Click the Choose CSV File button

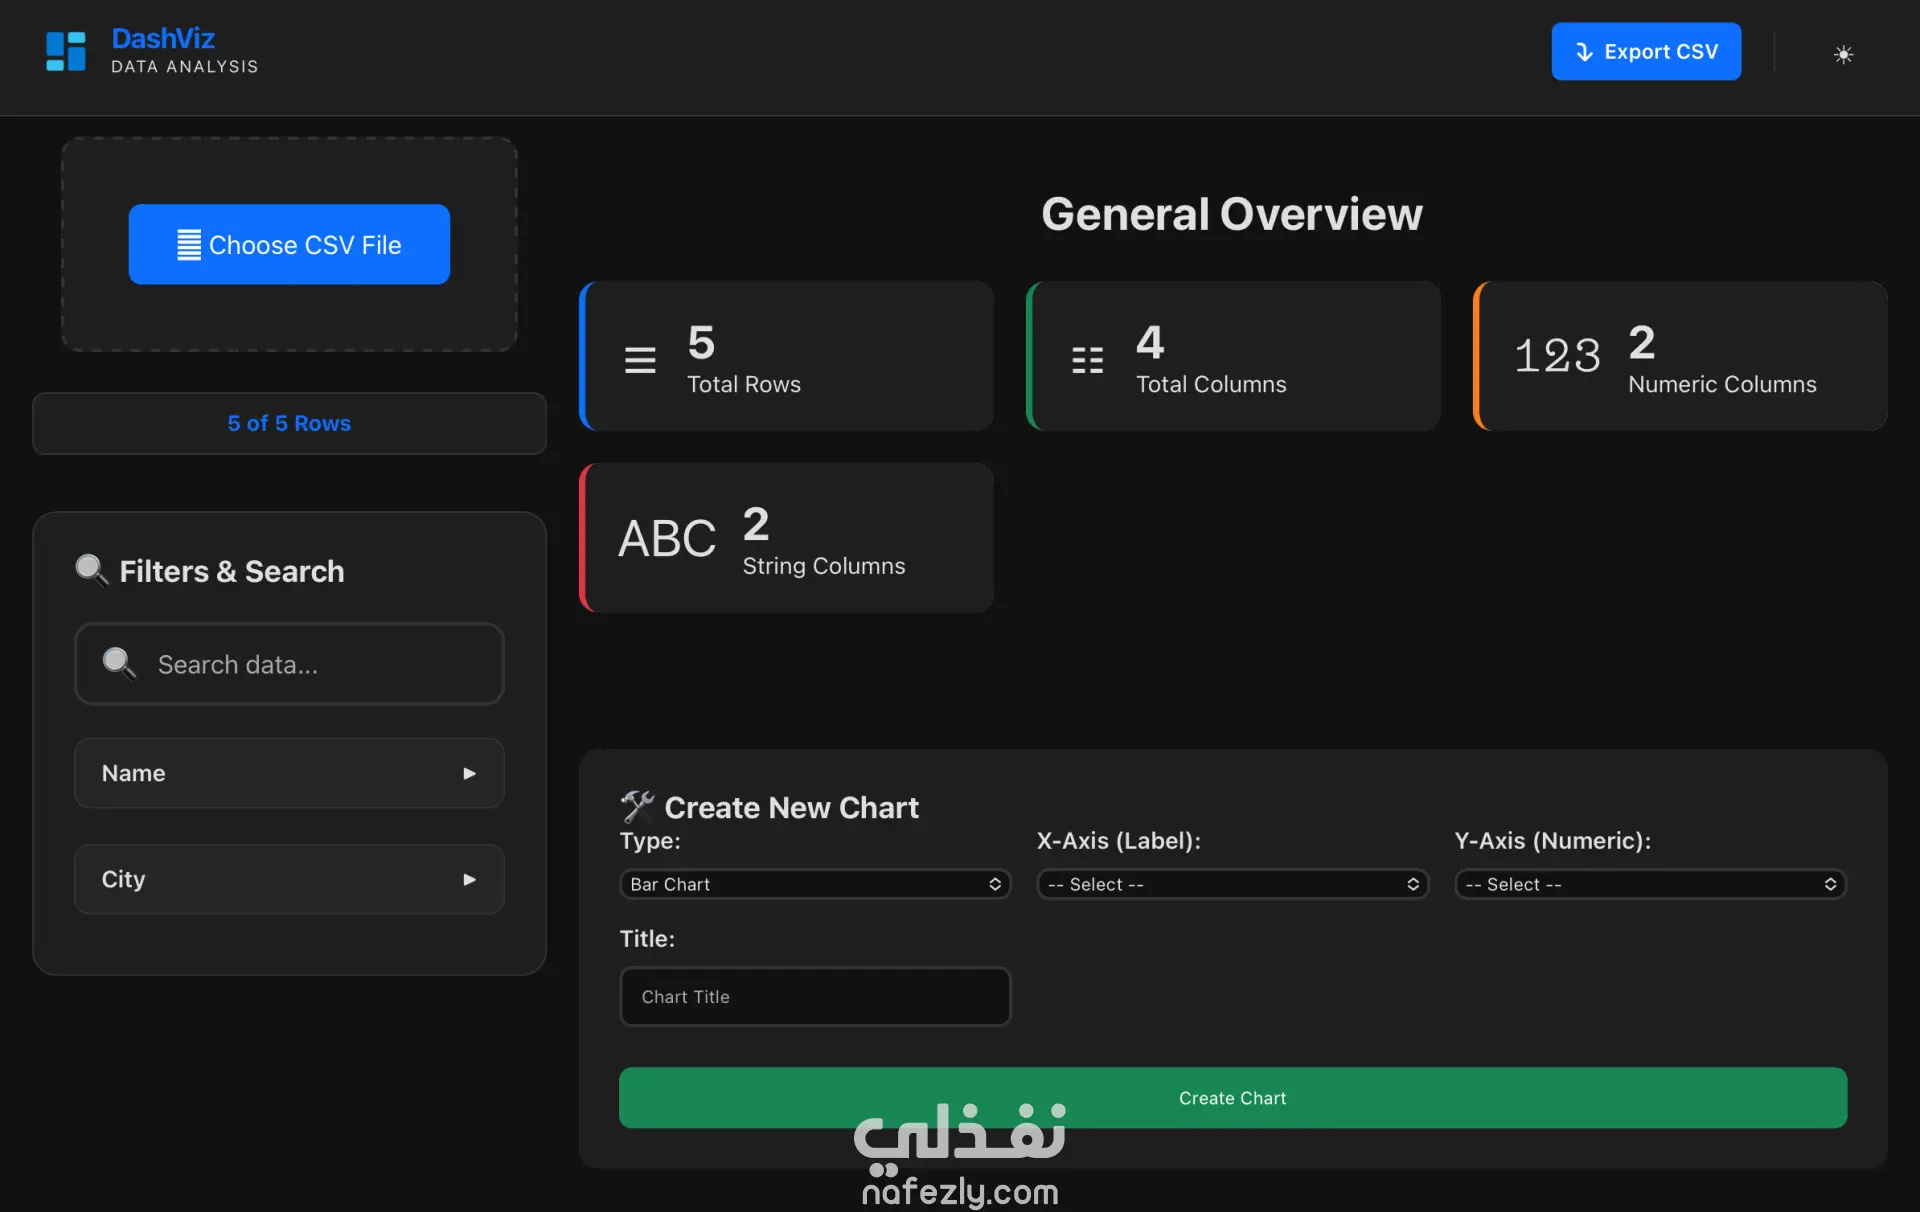click(289, 244)
